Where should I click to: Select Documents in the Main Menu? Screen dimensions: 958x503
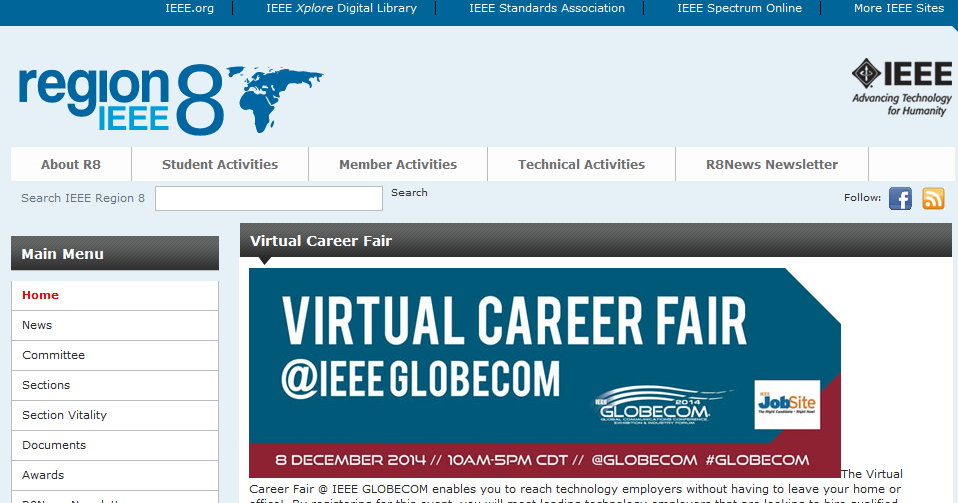point(115,445)
